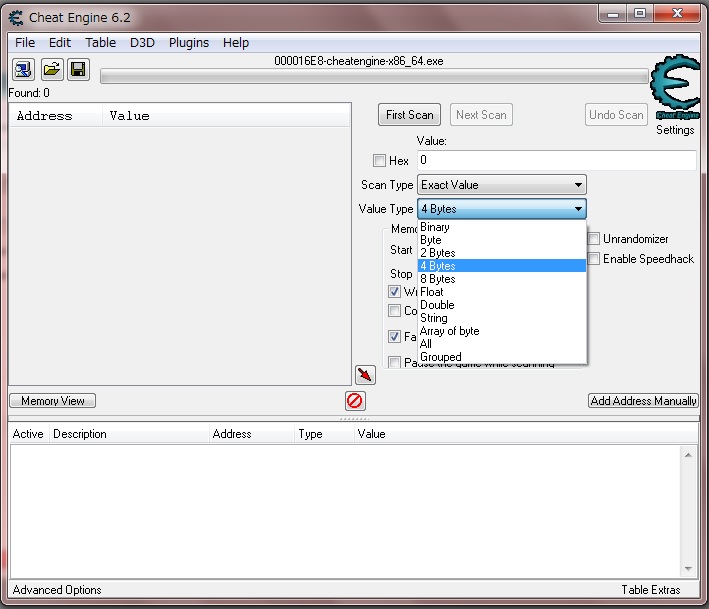The width and height of the screenshot is (709, 609).
Task: Click the Memory View button
Action: [53, 401]
